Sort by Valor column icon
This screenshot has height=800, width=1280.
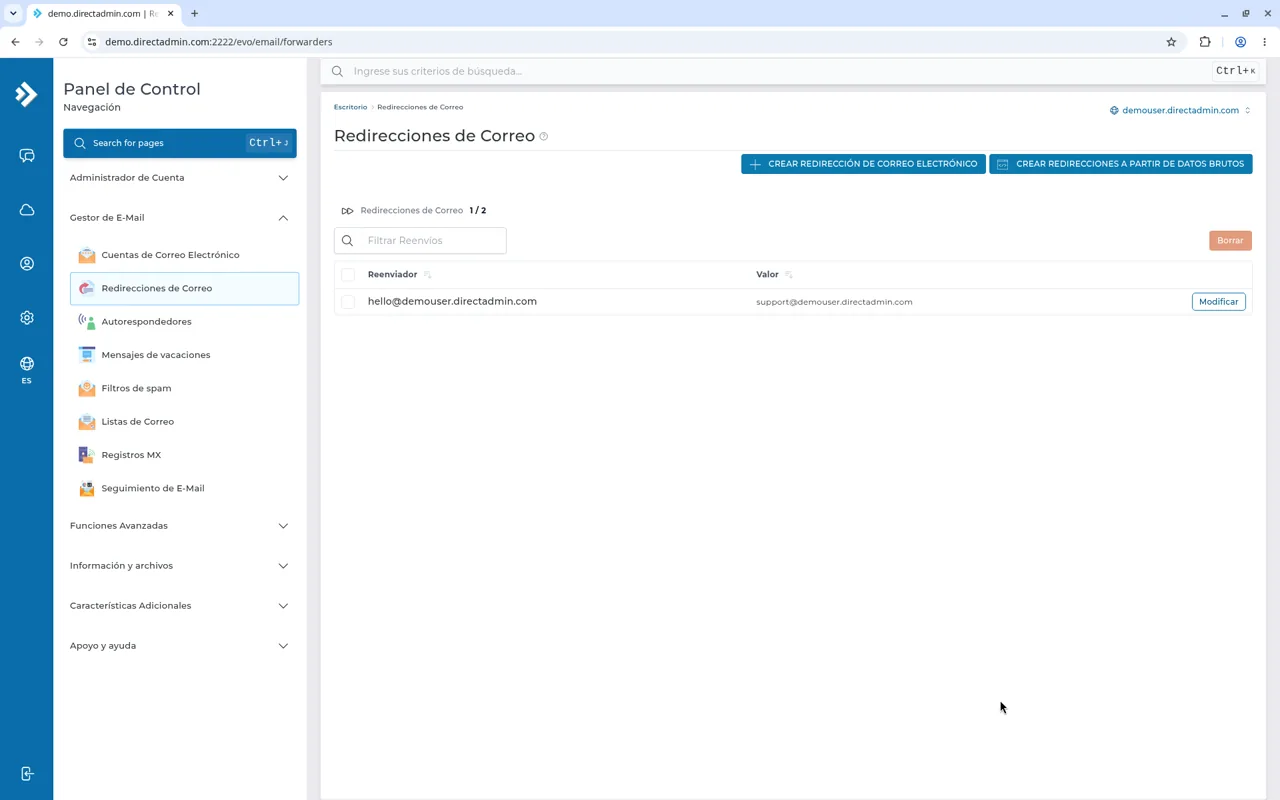pyautogui.click(x=788, y=275)
